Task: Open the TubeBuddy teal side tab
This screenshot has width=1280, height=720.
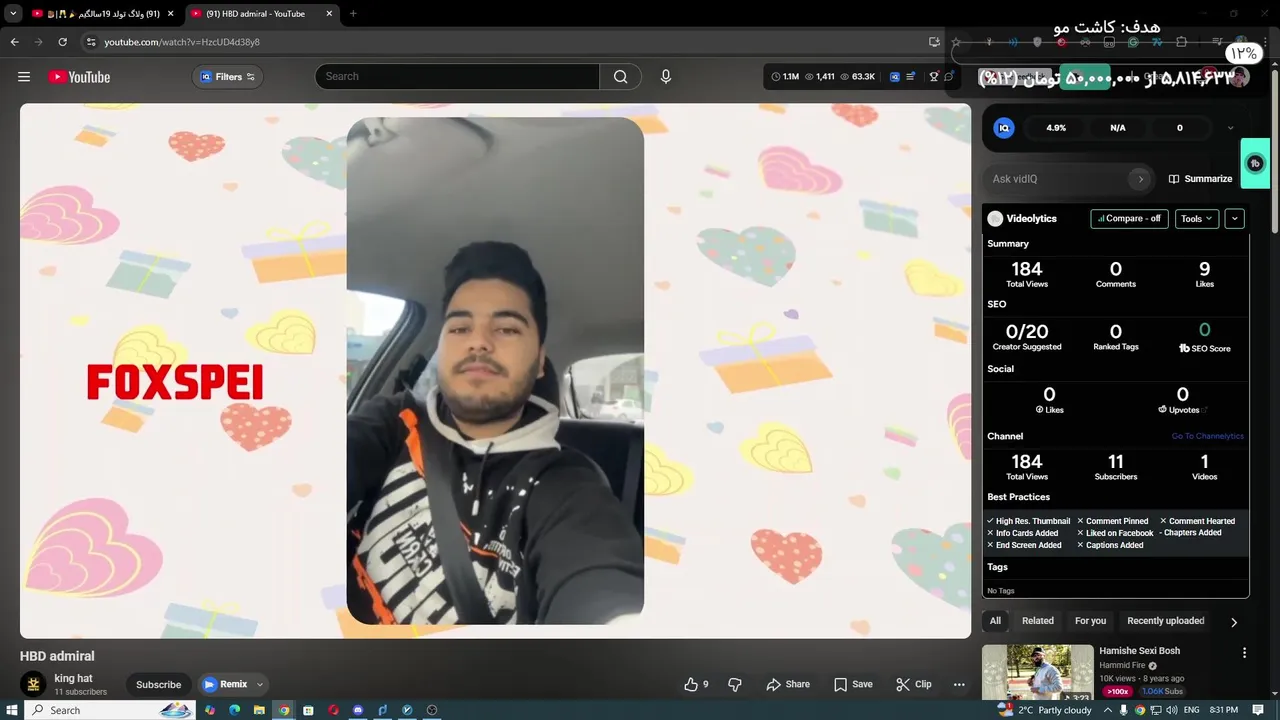Action: click(1255, 163)
